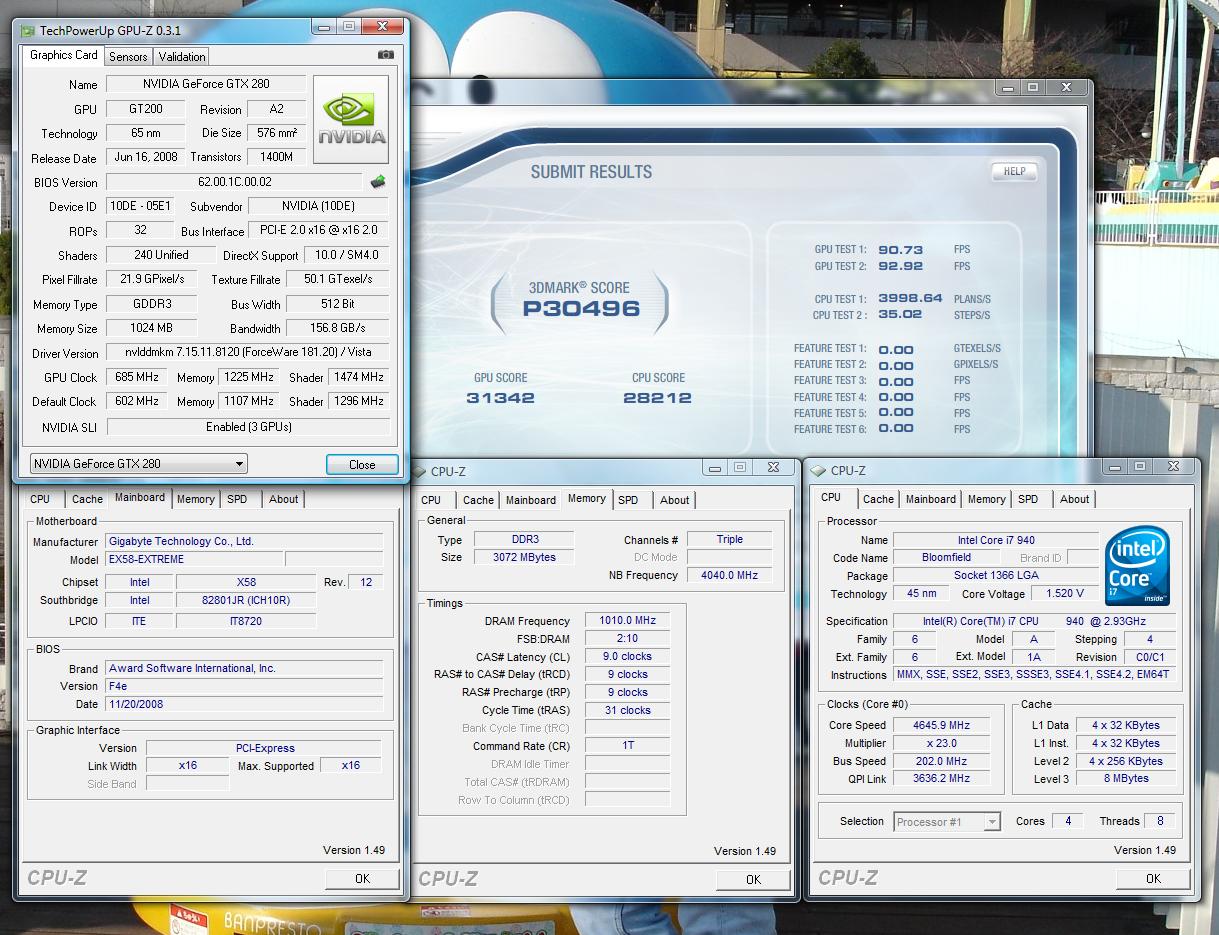Image resolution: width=1219 pixels, height=935 pixels.
Task: Click the CAS# Latency 9.0 clocks value
Action: [x=627, y=657]
